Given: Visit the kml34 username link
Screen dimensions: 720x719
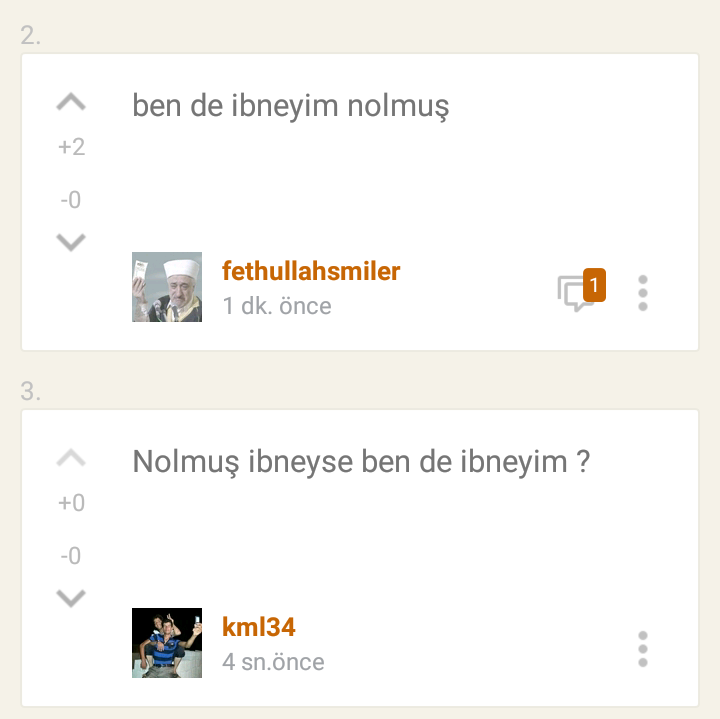Looking at the screenshot, I should pos(259,627).
